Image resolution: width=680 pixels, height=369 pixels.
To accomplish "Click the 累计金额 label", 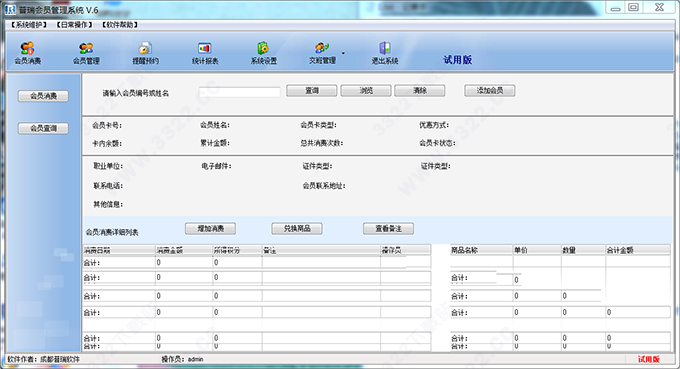I will coord(215,143).
